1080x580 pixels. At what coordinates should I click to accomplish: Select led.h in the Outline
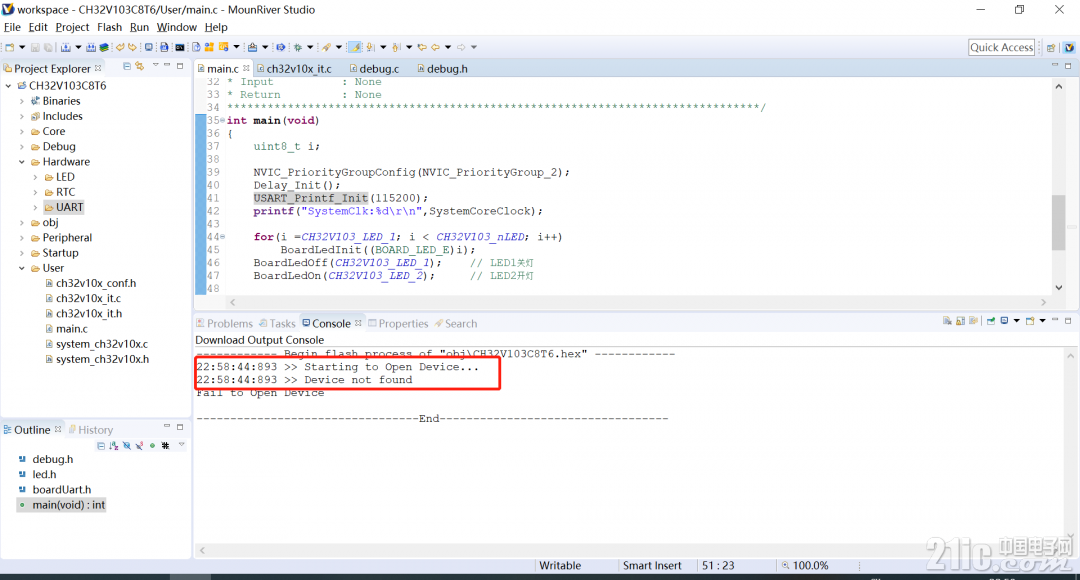(x=37, y=475)
